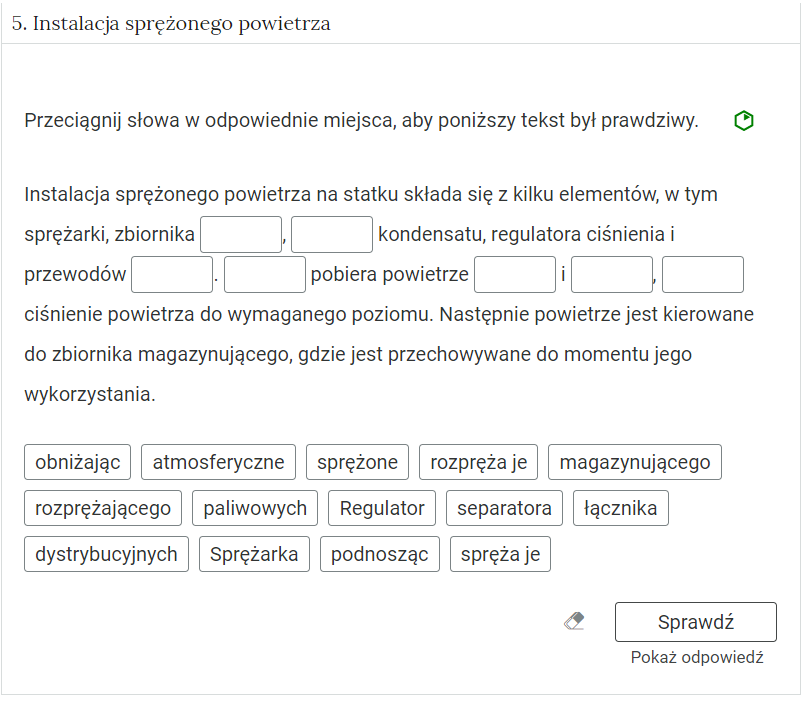Select the word chip 'atmosferyczne'
This screenshot has height=701, width=803.
tap(219, 462)
